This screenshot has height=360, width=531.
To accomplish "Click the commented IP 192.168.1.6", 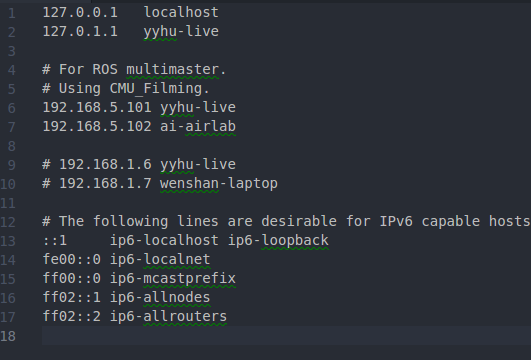I will coord(105,165).
